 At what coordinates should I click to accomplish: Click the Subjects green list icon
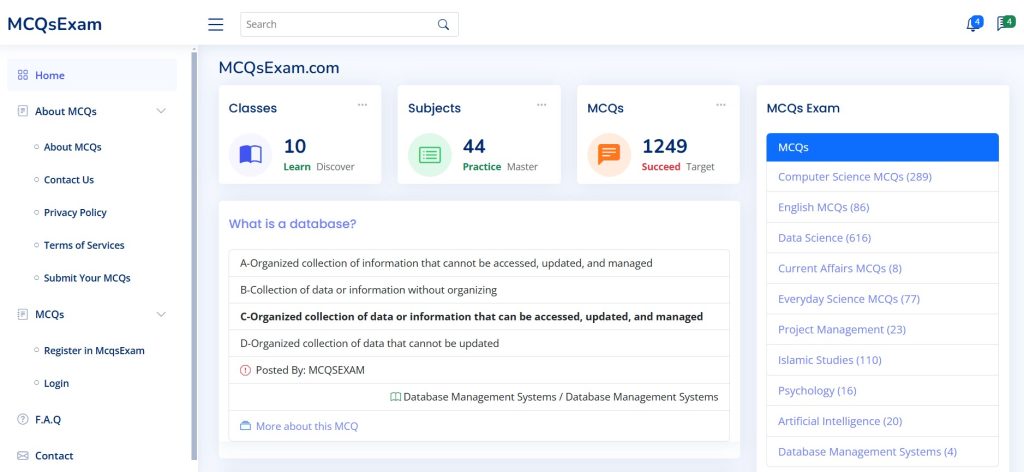tap(429, 155)
